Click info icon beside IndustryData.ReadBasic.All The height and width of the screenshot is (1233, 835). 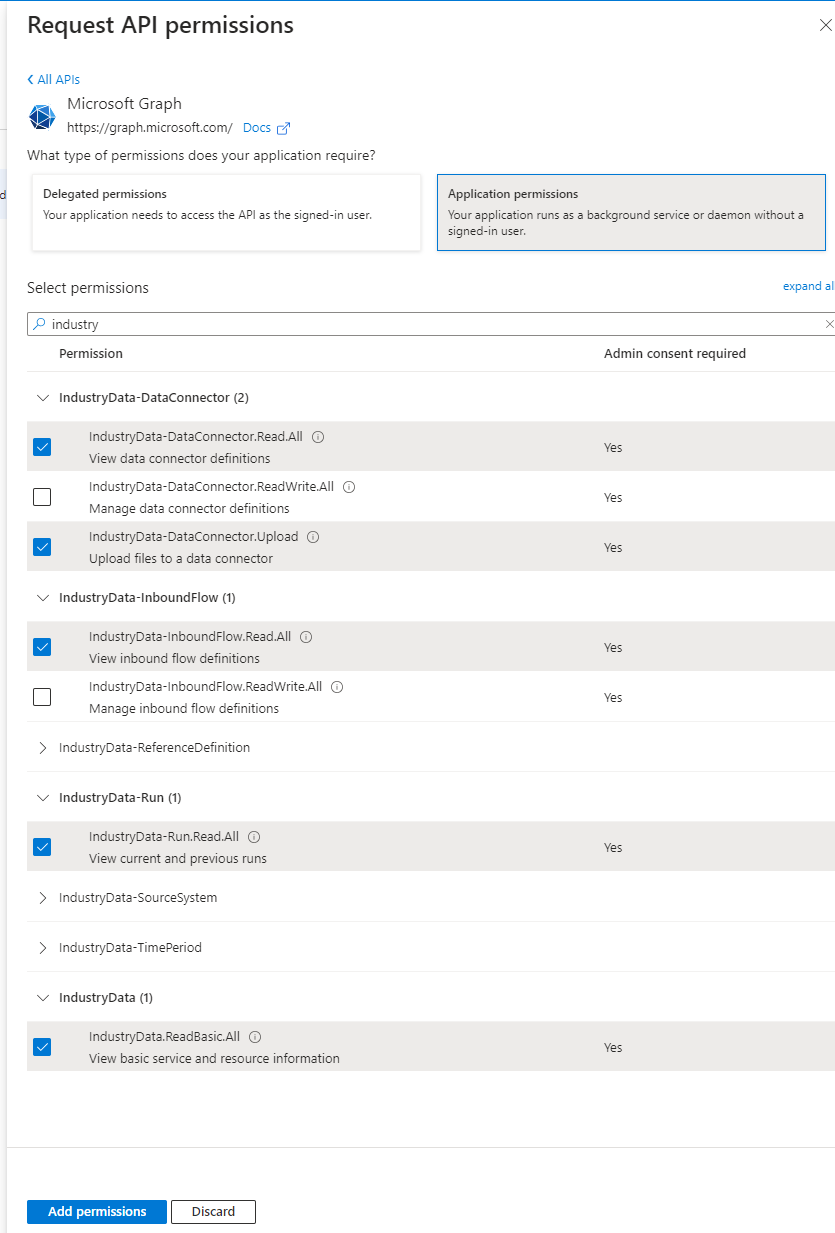(255, 1037)
